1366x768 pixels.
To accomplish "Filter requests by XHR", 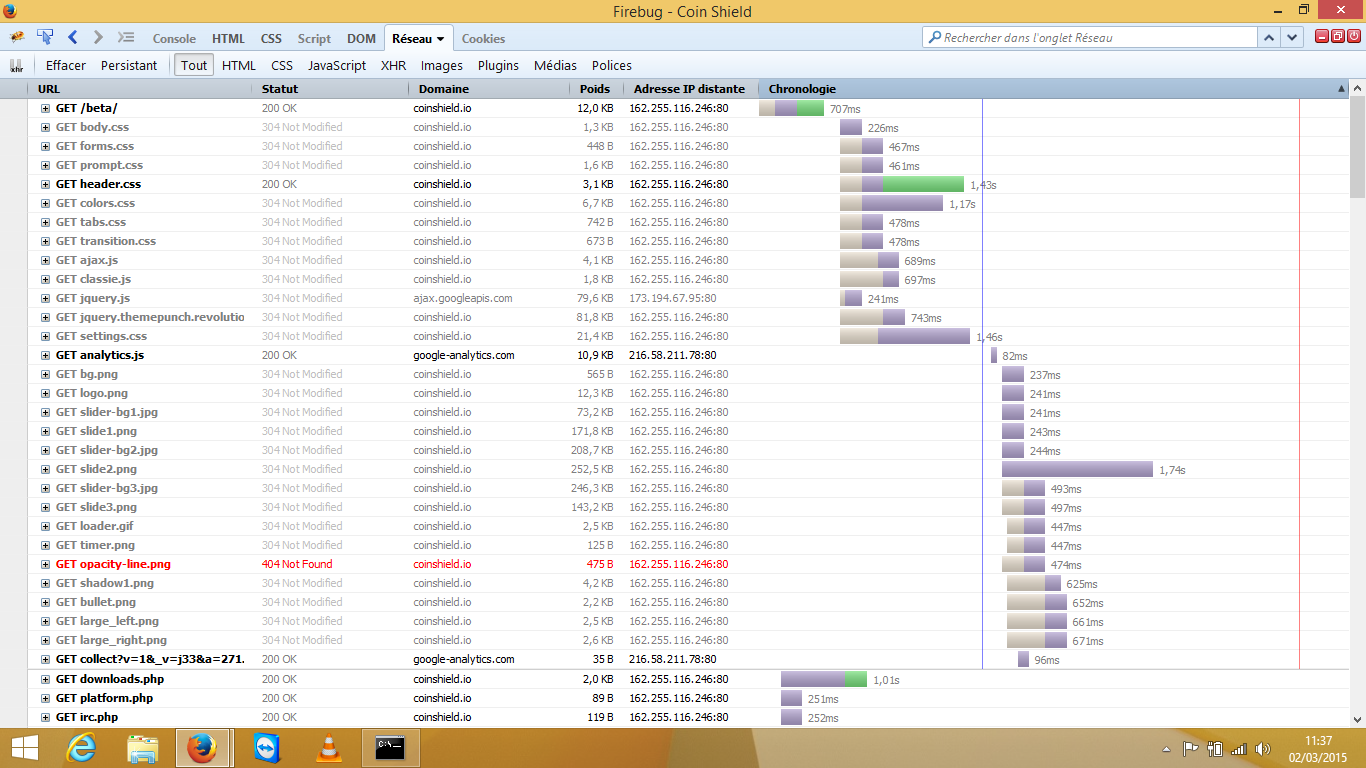I will 393,65.
